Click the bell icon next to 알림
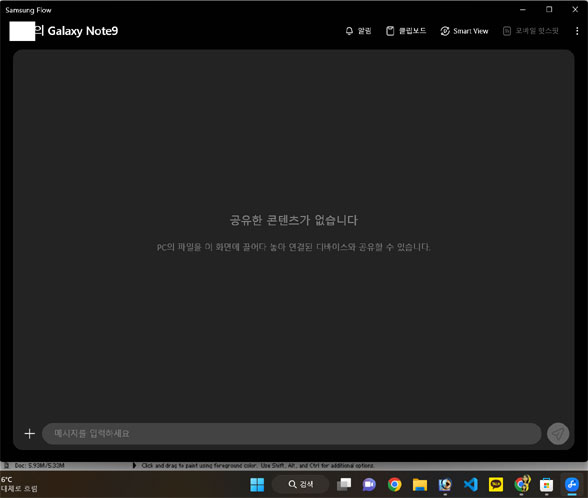588x498 pixels. click(x=349, y=31)
